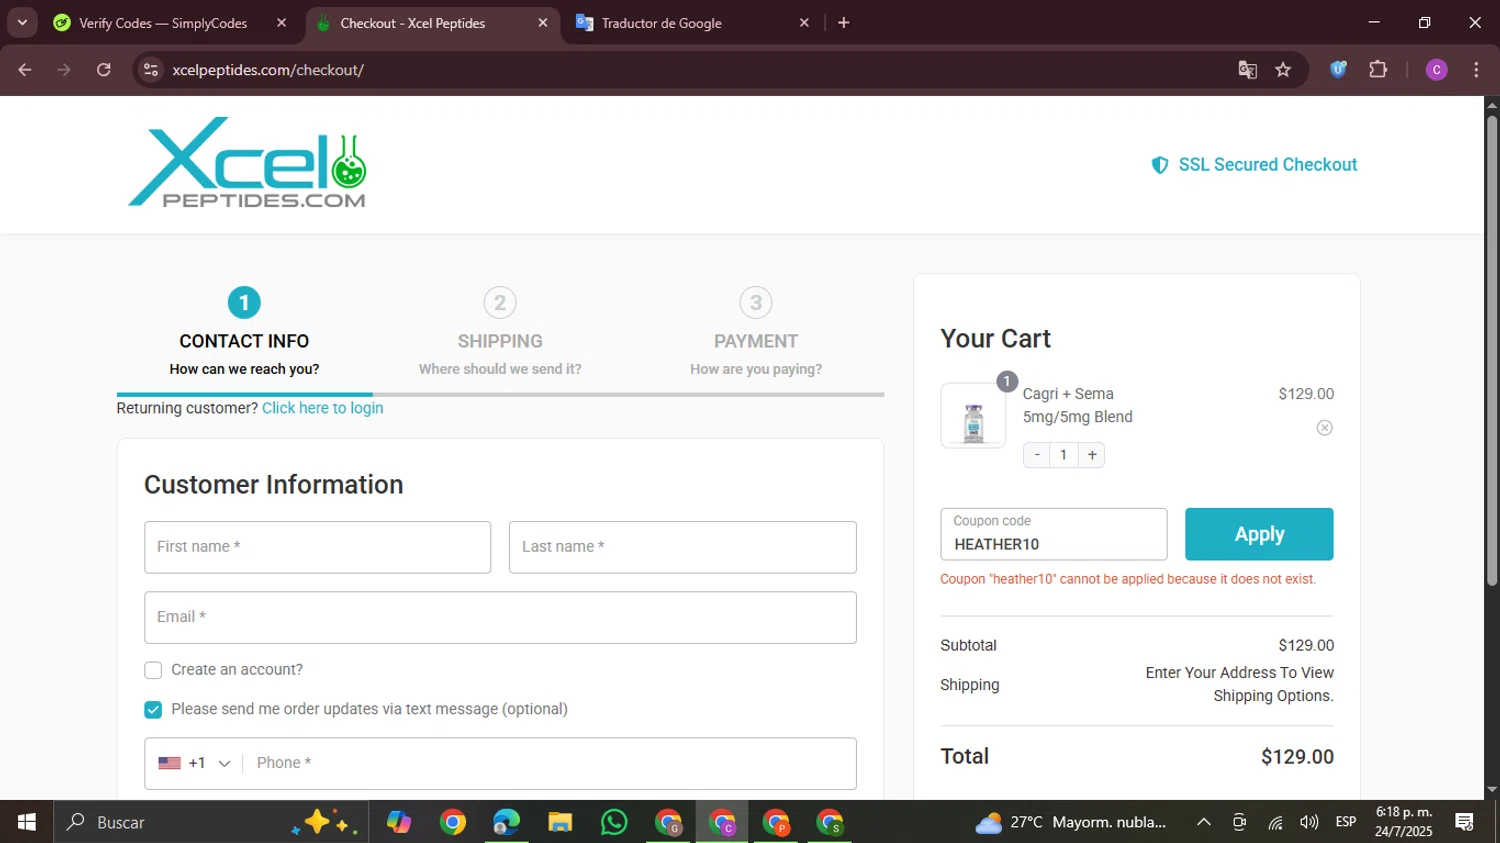Click SSL Secured Checkout shield icon
The height and width of the screenshot is (843, 1500).
1160,165
